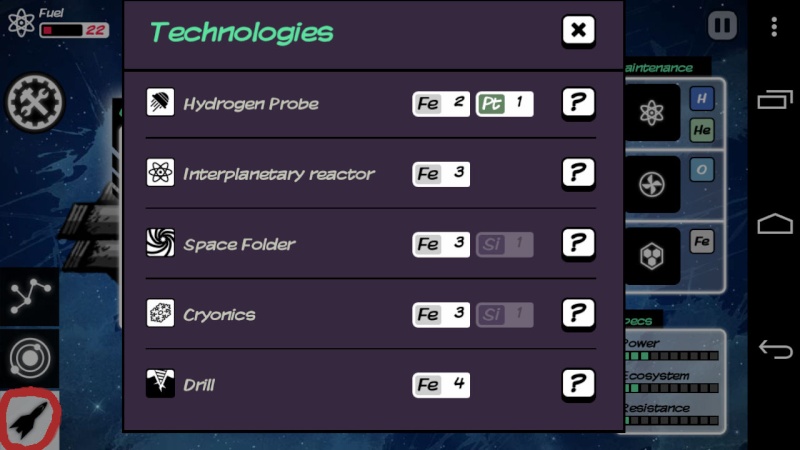Tap the Space Folder swirl icon
The height and width of the screenshot is (450, 800).
tap(160, 242)
